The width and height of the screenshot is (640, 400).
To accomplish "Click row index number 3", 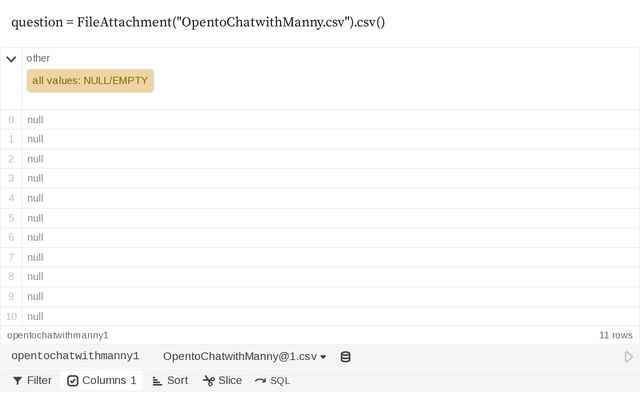I will 11,178.
